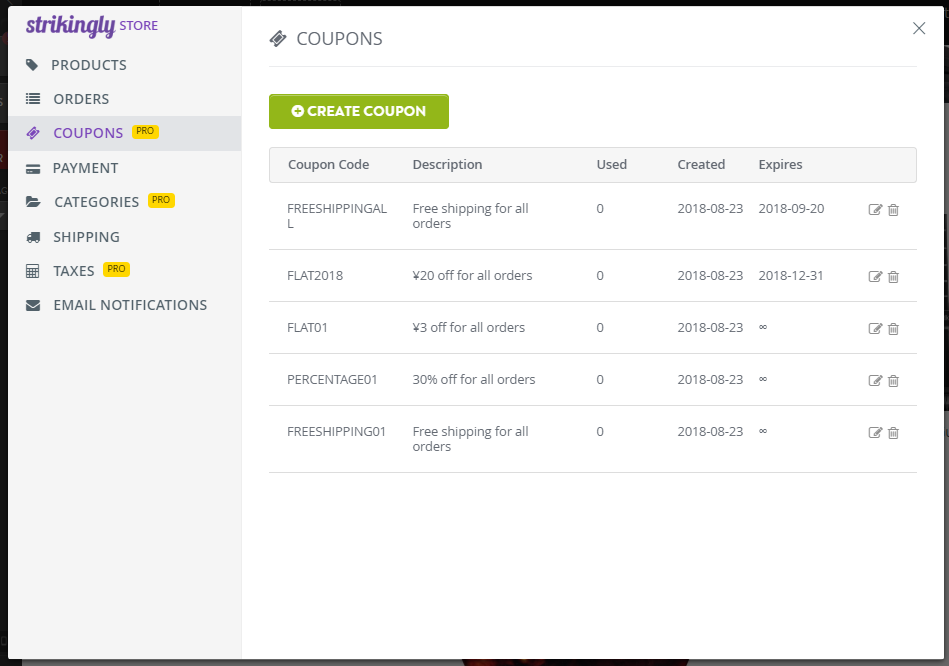Delete the PERCENTAGE01 coupon
The height and width of the screenshot is (666, 949).
point(893,380)
